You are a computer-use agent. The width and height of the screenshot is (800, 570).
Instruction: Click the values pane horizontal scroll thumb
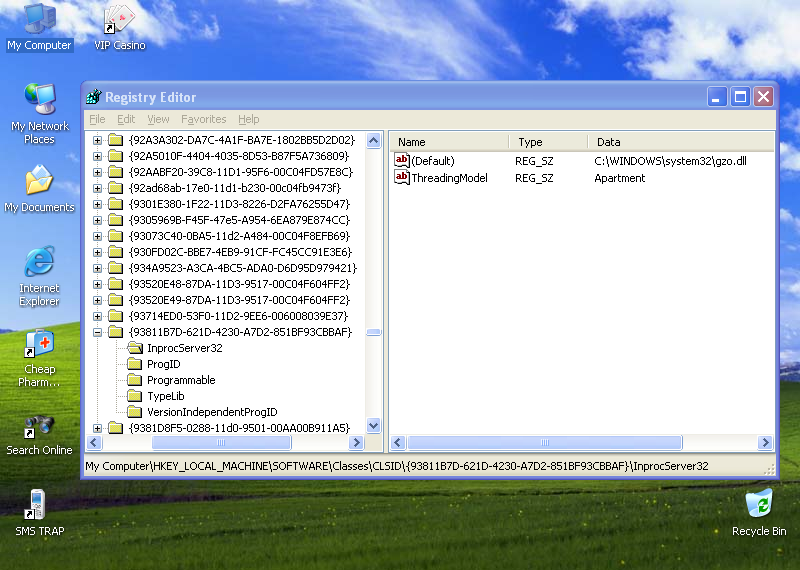pos(544,442)
